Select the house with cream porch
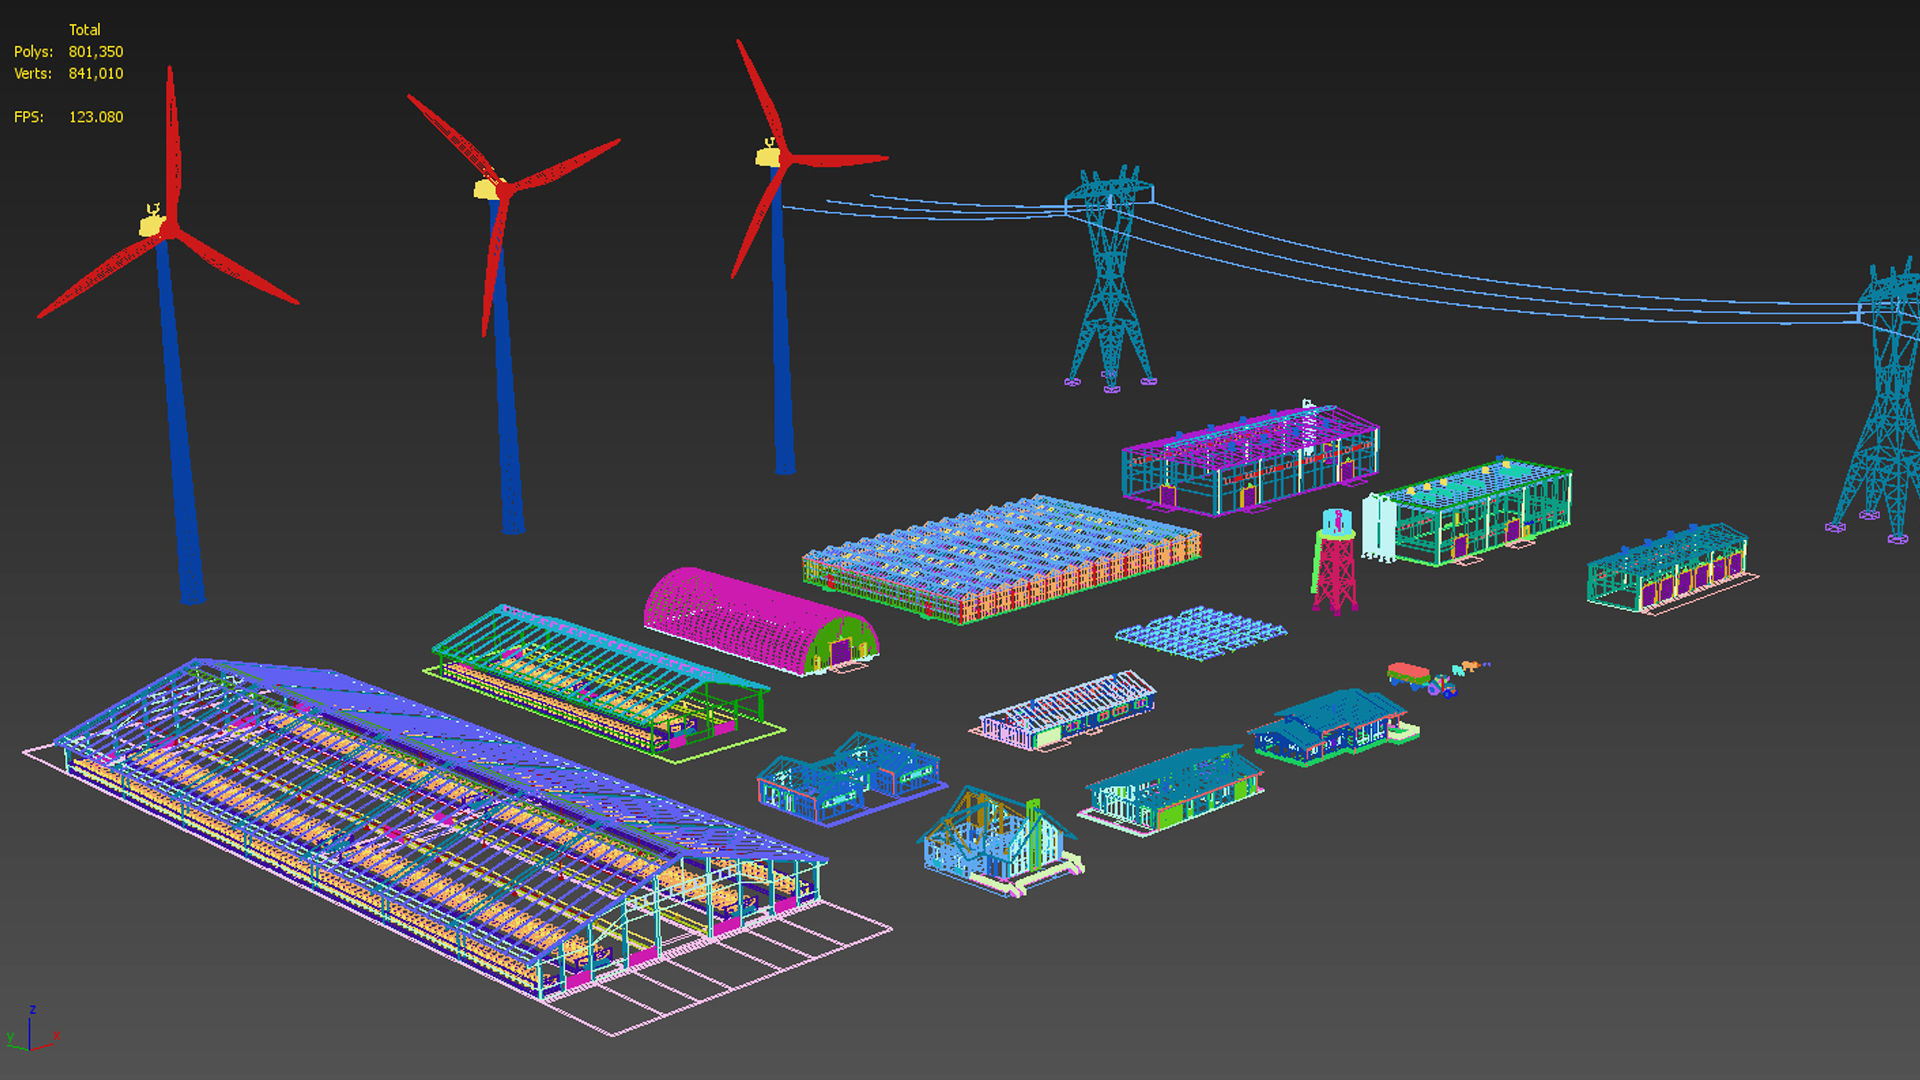1920x1080 pixels. pos(1000,842)
